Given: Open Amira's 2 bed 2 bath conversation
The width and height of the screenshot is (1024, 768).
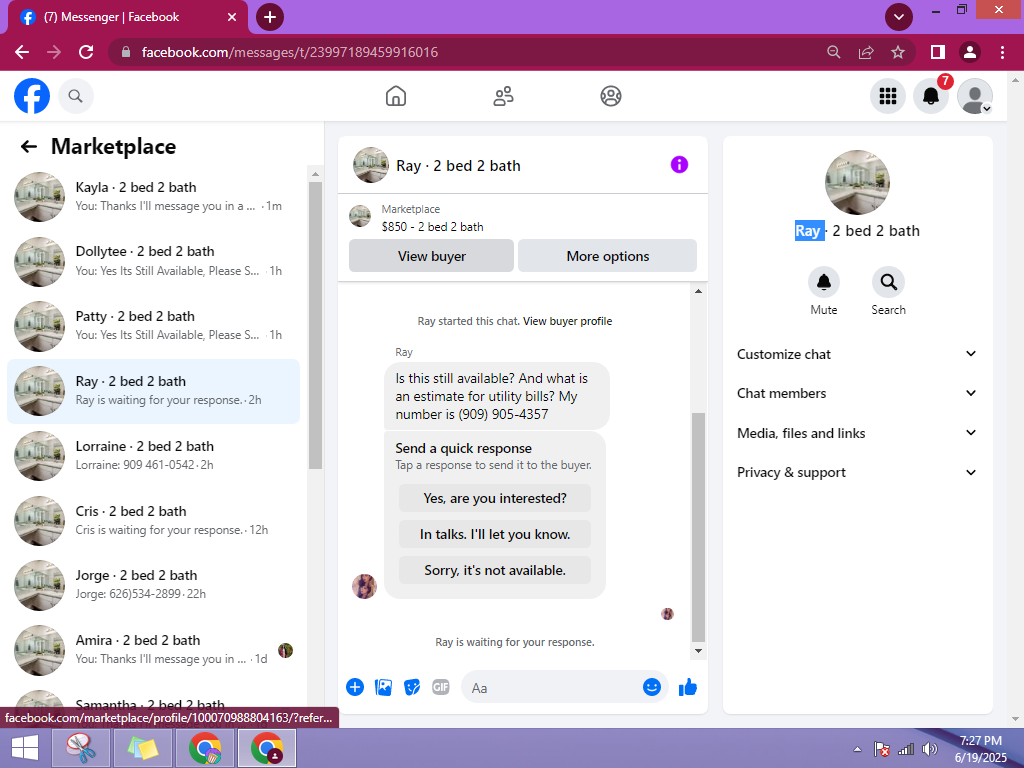Looking at the screenshot, I should tap(153, 650).
